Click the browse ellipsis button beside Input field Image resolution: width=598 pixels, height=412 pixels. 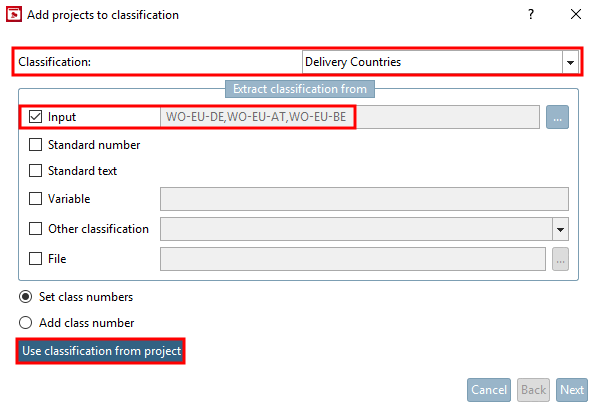pos(557,117)
